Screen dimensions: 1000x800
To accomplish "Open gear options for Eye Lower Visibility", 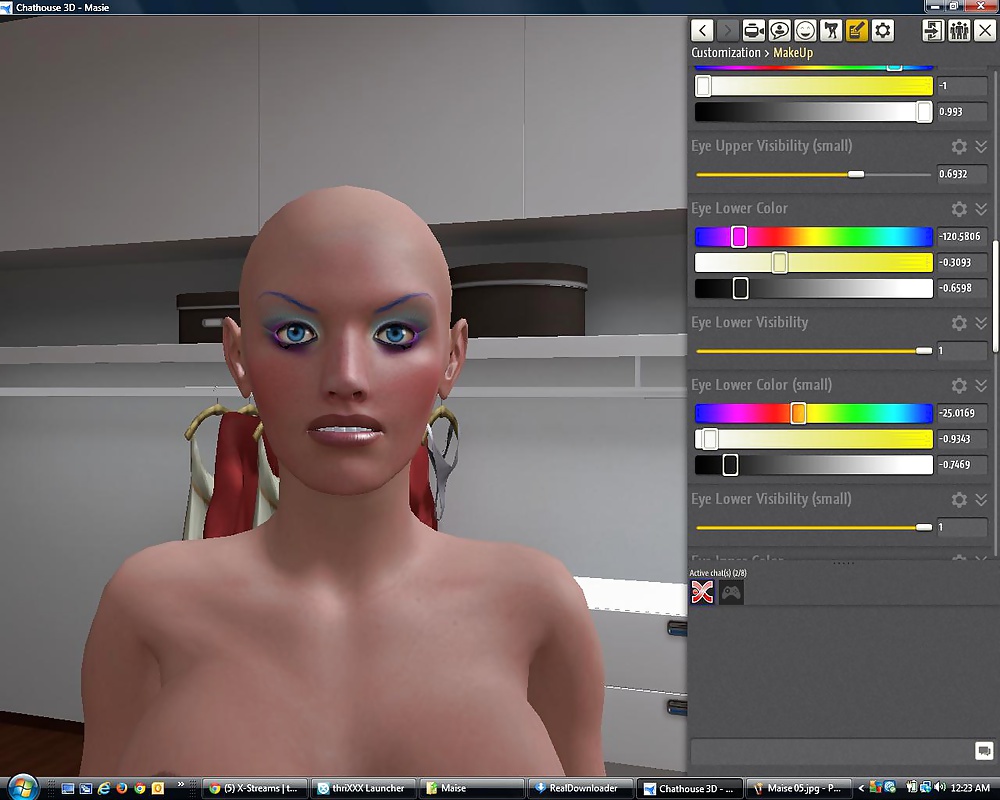I will point(959,323).
